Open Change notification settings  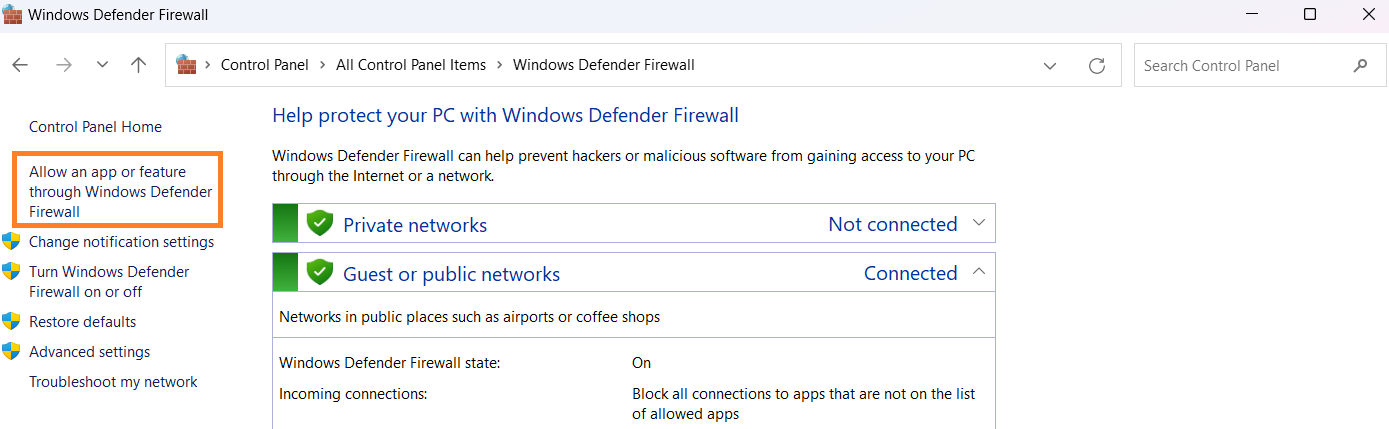coord(121,242)
